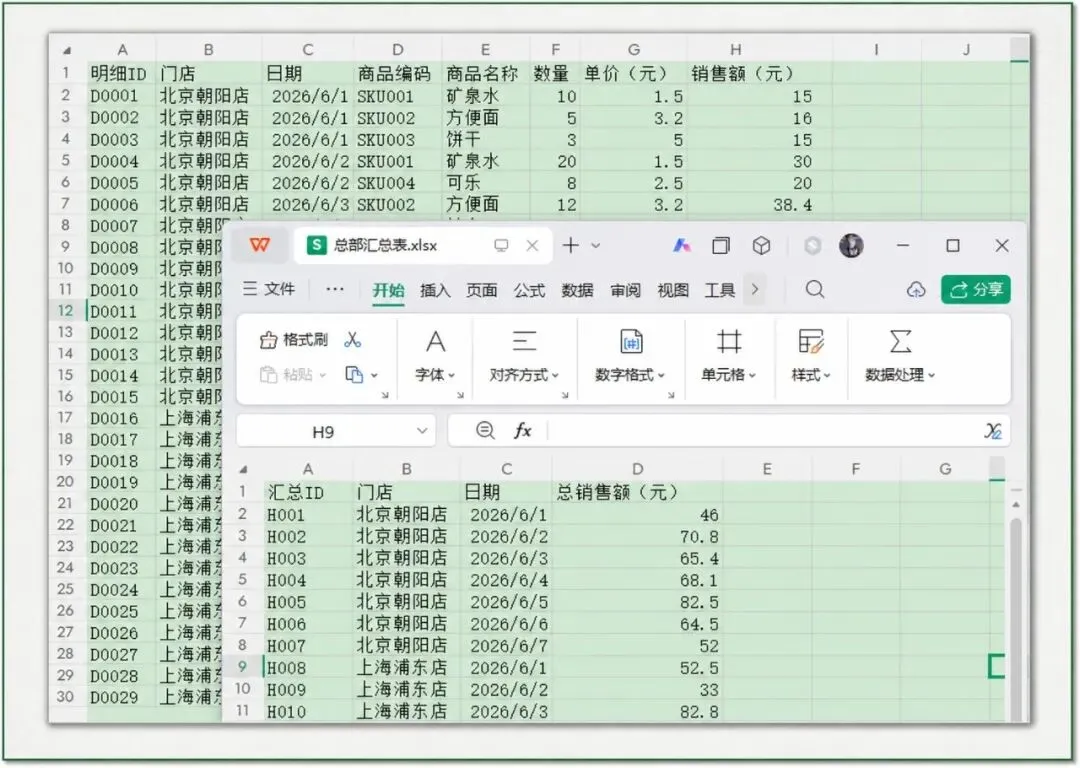This screenshot has width=1080, height=768.
Task: Expand more ribbon tabs chevron
Action: click(755, 290)
